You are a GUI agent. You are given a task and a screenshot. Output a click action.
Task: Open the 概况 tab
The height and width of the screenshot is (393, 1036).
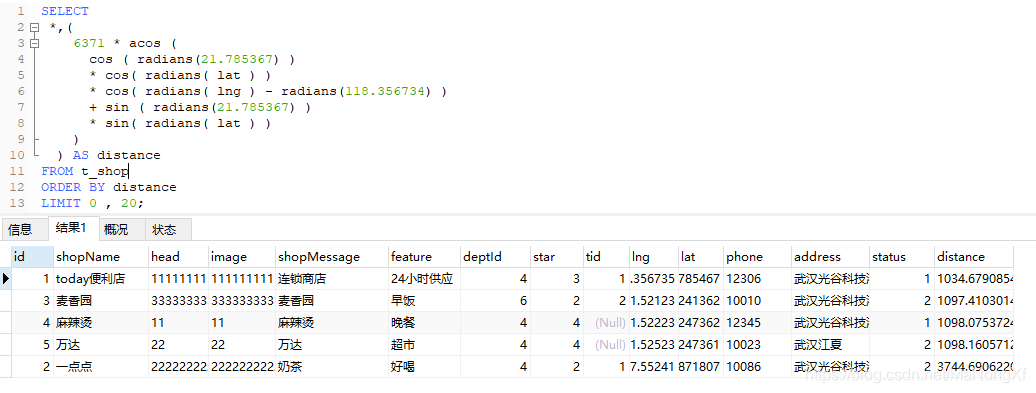pyautogui.click(x=116, y=230)
